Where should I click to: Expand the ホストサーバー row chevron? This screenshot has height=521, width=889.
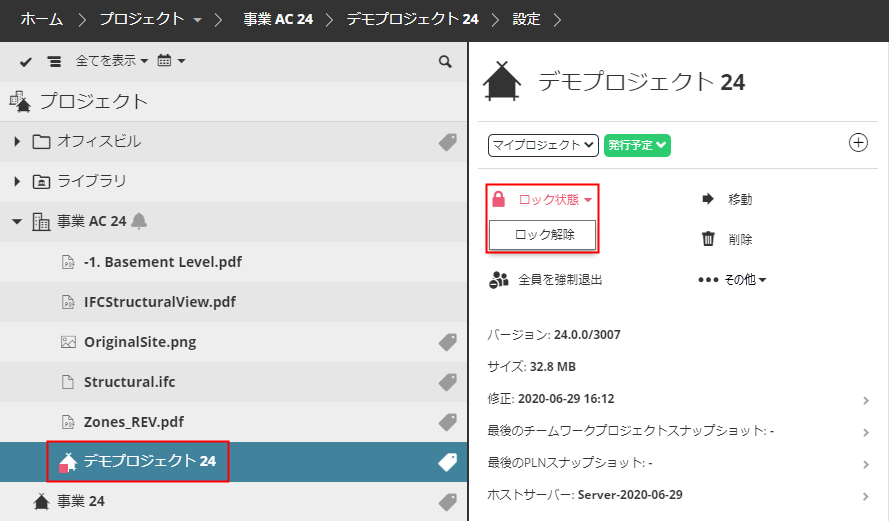(866, 497)
